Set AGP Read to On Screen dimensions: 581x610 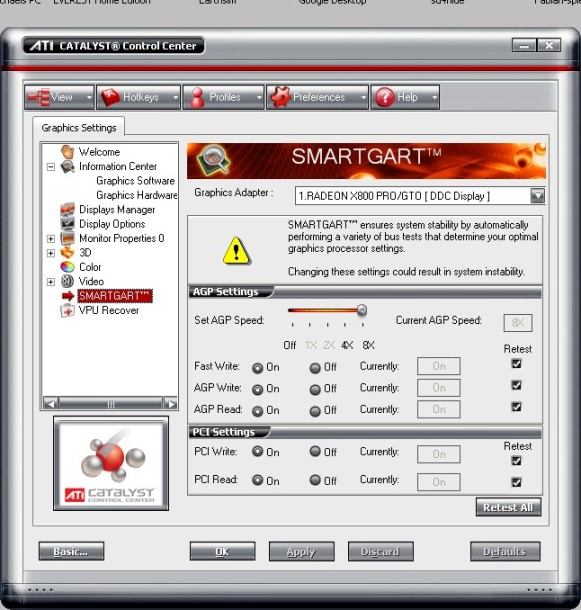tap(257, 411)
